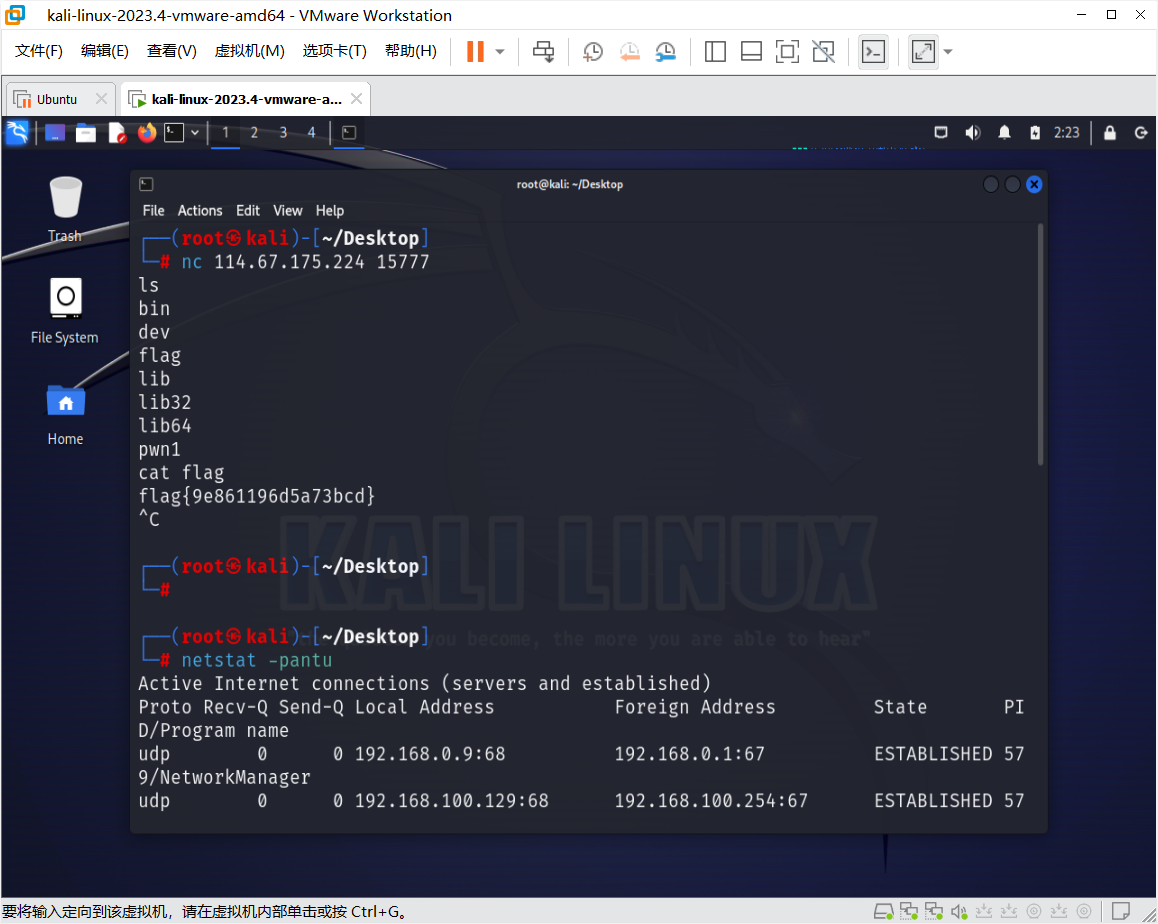Screen dimensions: 1158x924
Task: Open the snapshot manager toolbar icon
Action: coord(665,52)
